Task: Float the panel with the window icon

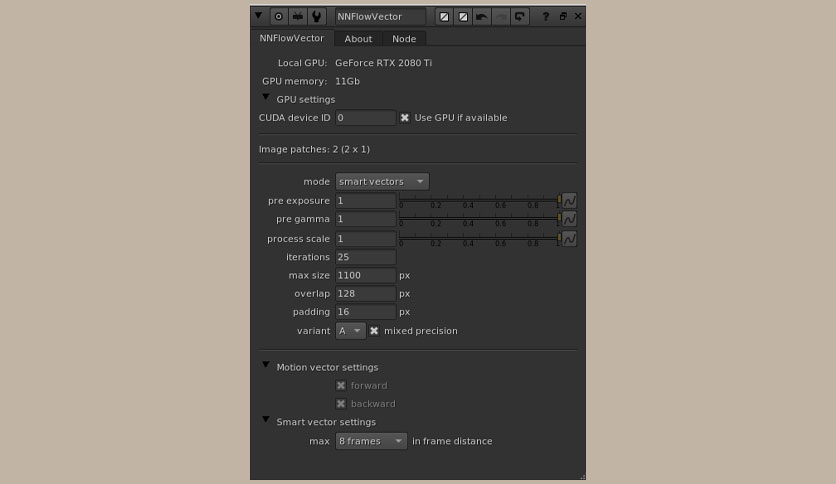Action: point(563,17)
